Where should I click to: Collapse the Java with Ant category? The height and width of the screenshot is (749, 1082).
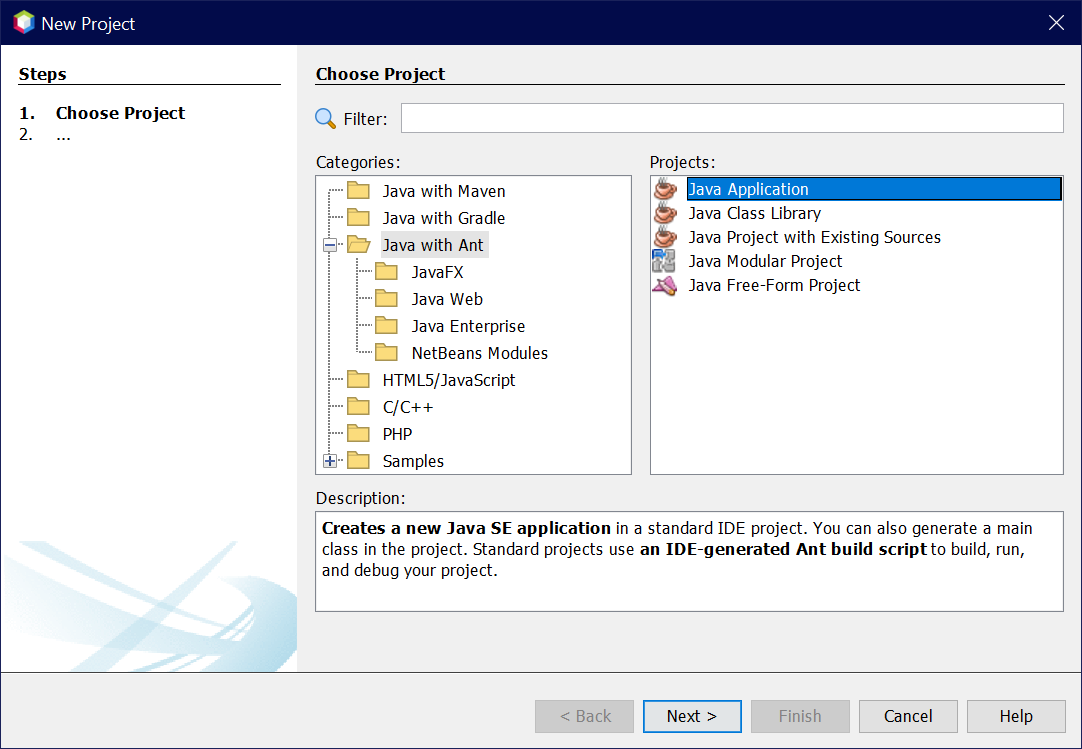click(x=330, y=245)
